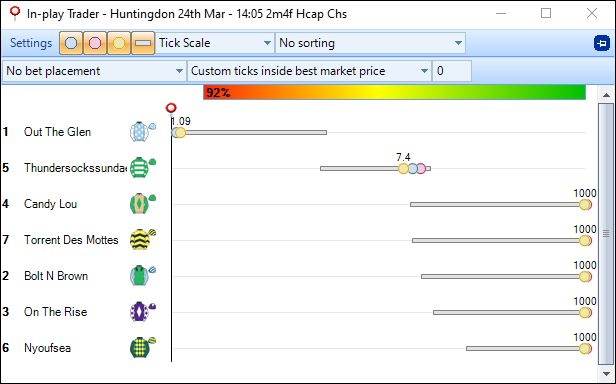Click On The Rise purple silks icon

(x=142, y=311)
